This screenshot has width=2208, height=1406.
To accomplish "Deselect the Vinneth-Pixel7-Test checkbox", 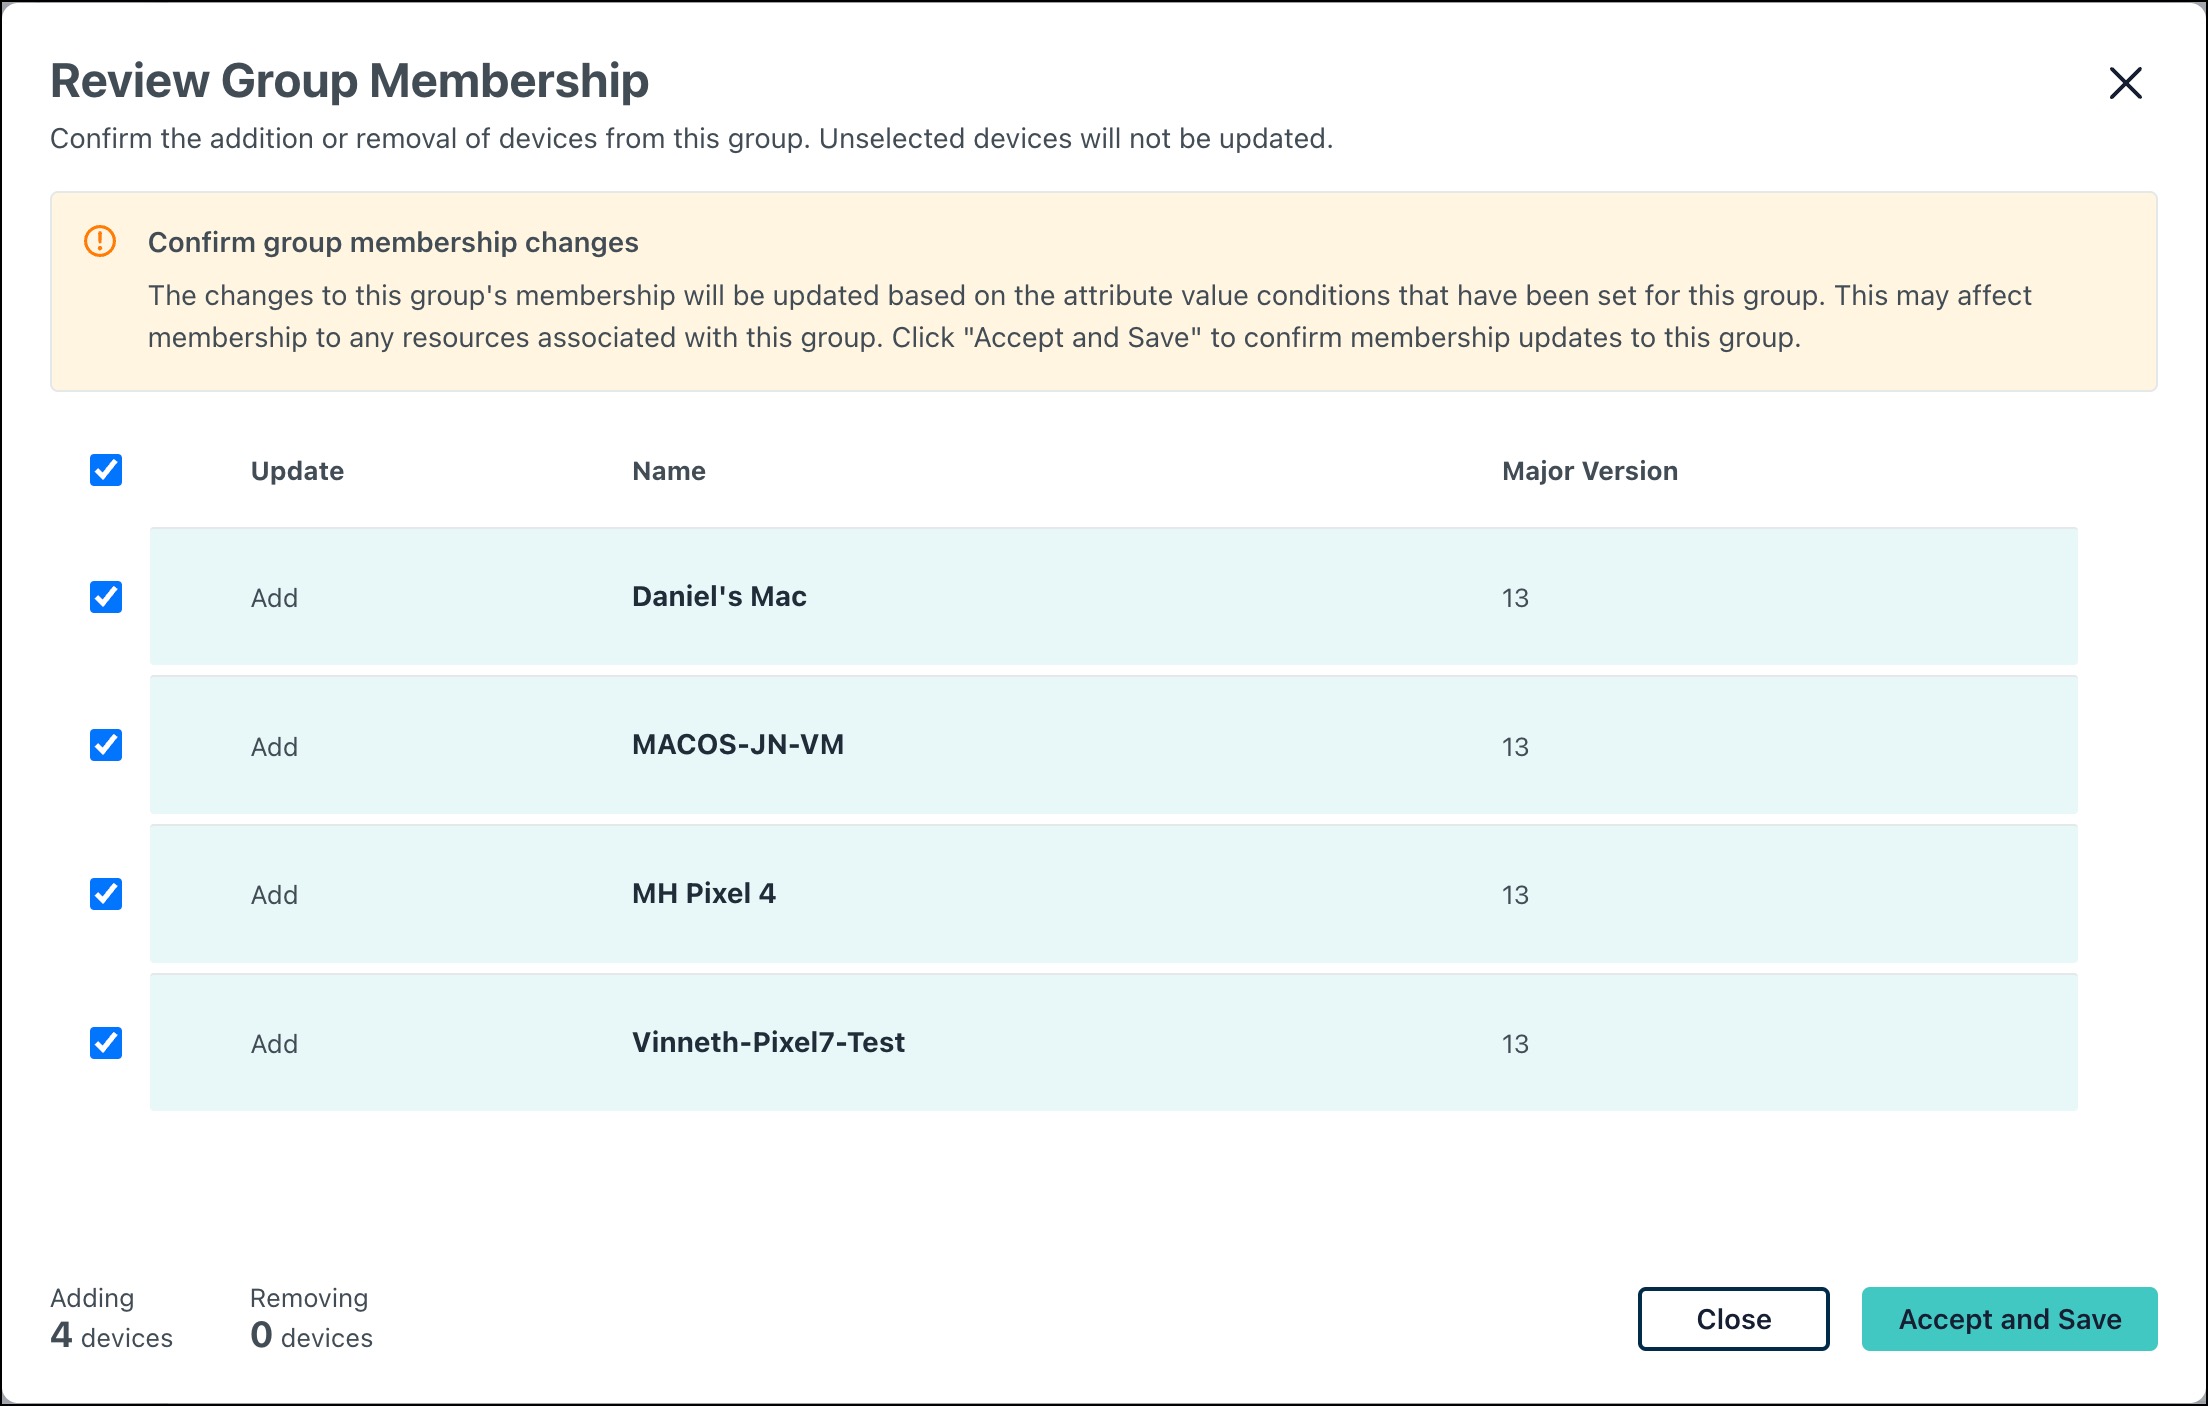I will click(x=106, y=1042).
